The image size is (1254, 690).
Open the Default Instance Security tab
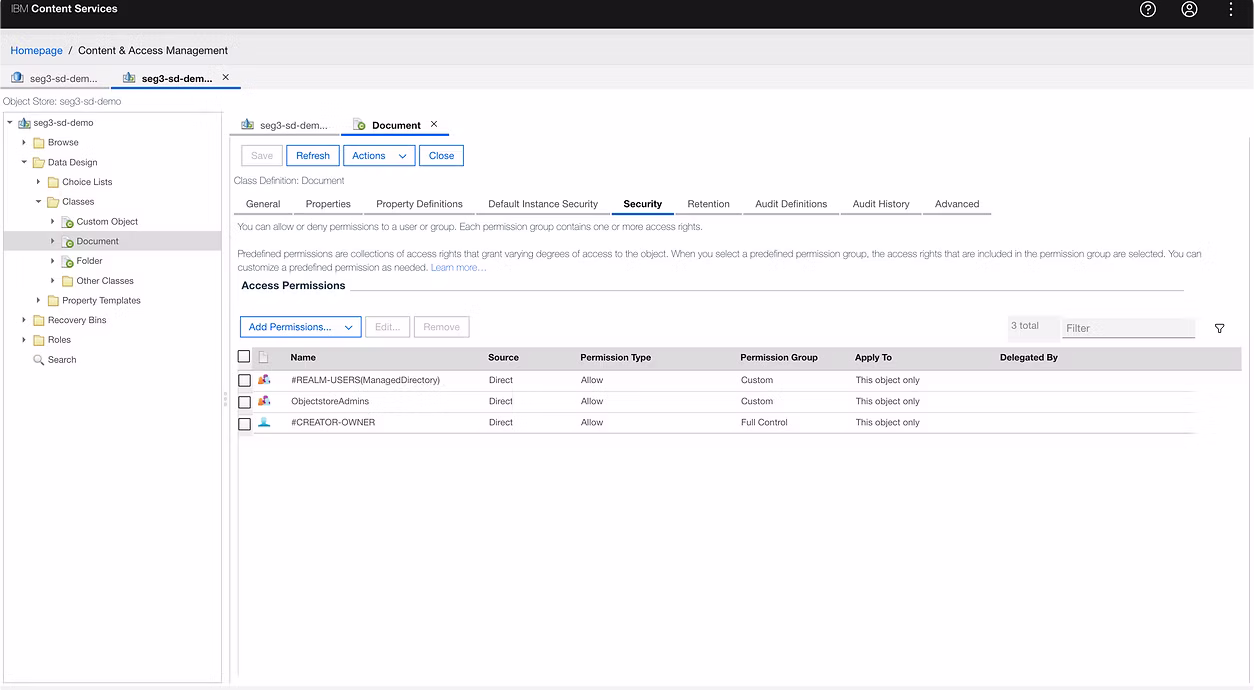(x=543, y=204)
